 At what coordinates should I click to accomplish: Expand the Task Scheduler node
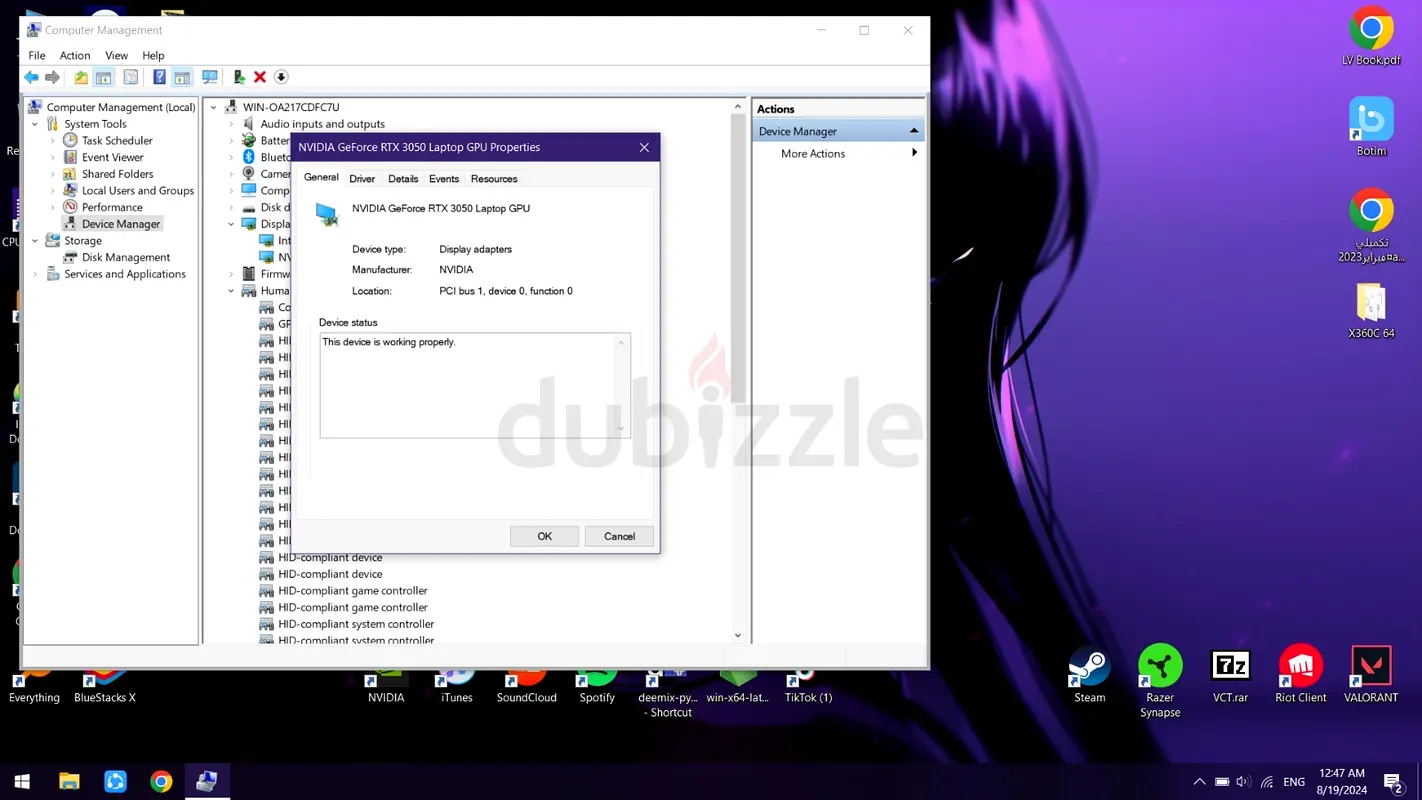pyautogui.click(x=53, y=141)
